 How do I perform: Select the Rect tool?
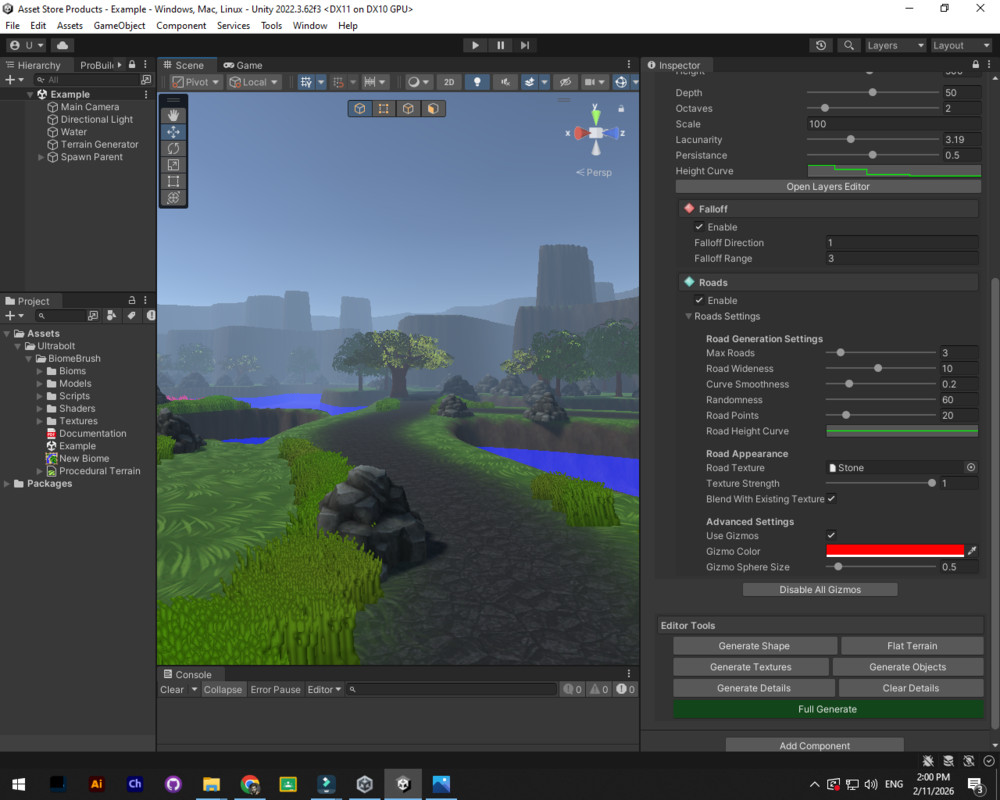[x=173, y=182]
